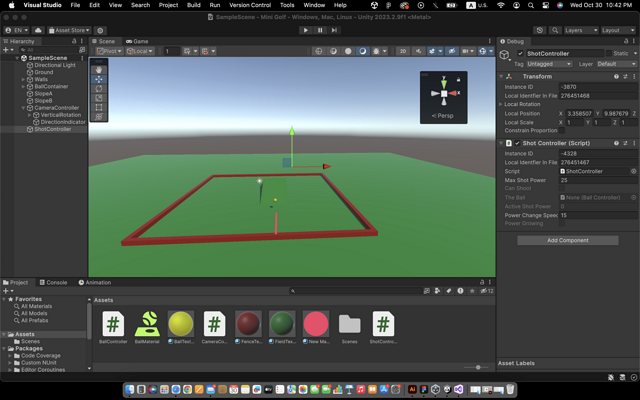Expand Local Rotation property

[x=501, y=104]
